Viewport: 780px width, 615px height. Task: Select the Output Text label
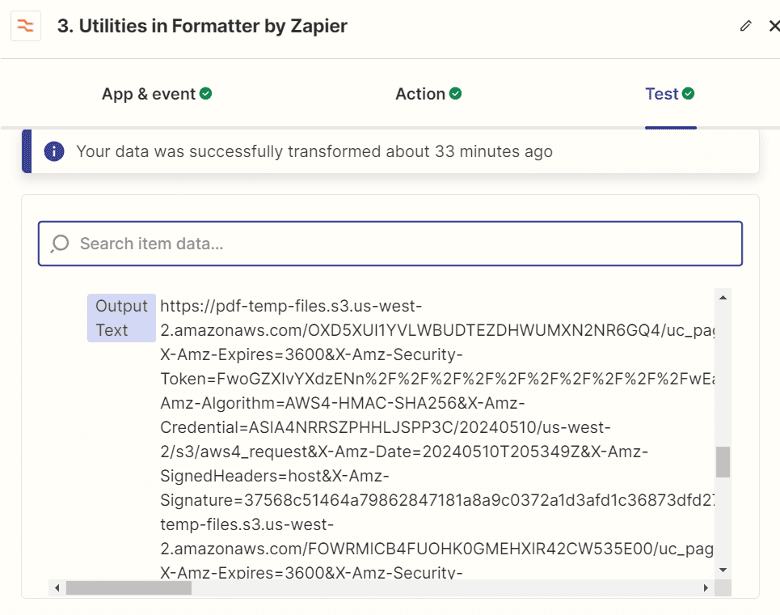[121, 318]
